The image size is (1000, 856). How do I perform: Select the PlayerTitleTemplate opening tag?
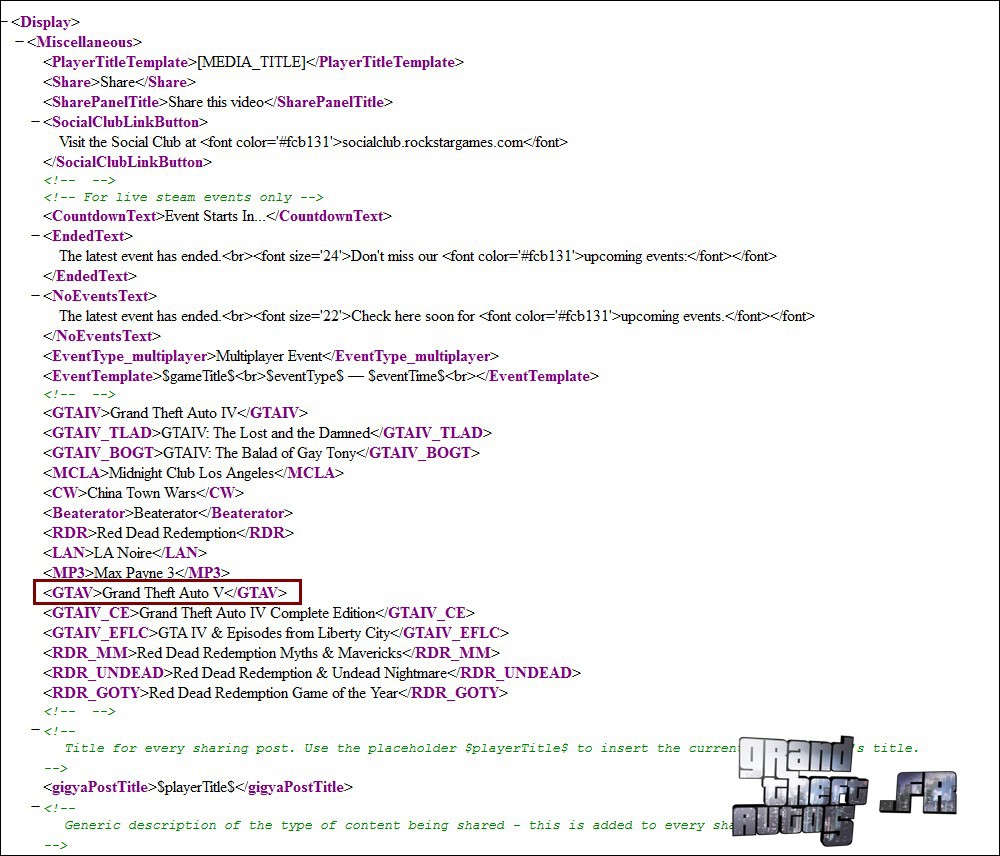tap(120, 63)
